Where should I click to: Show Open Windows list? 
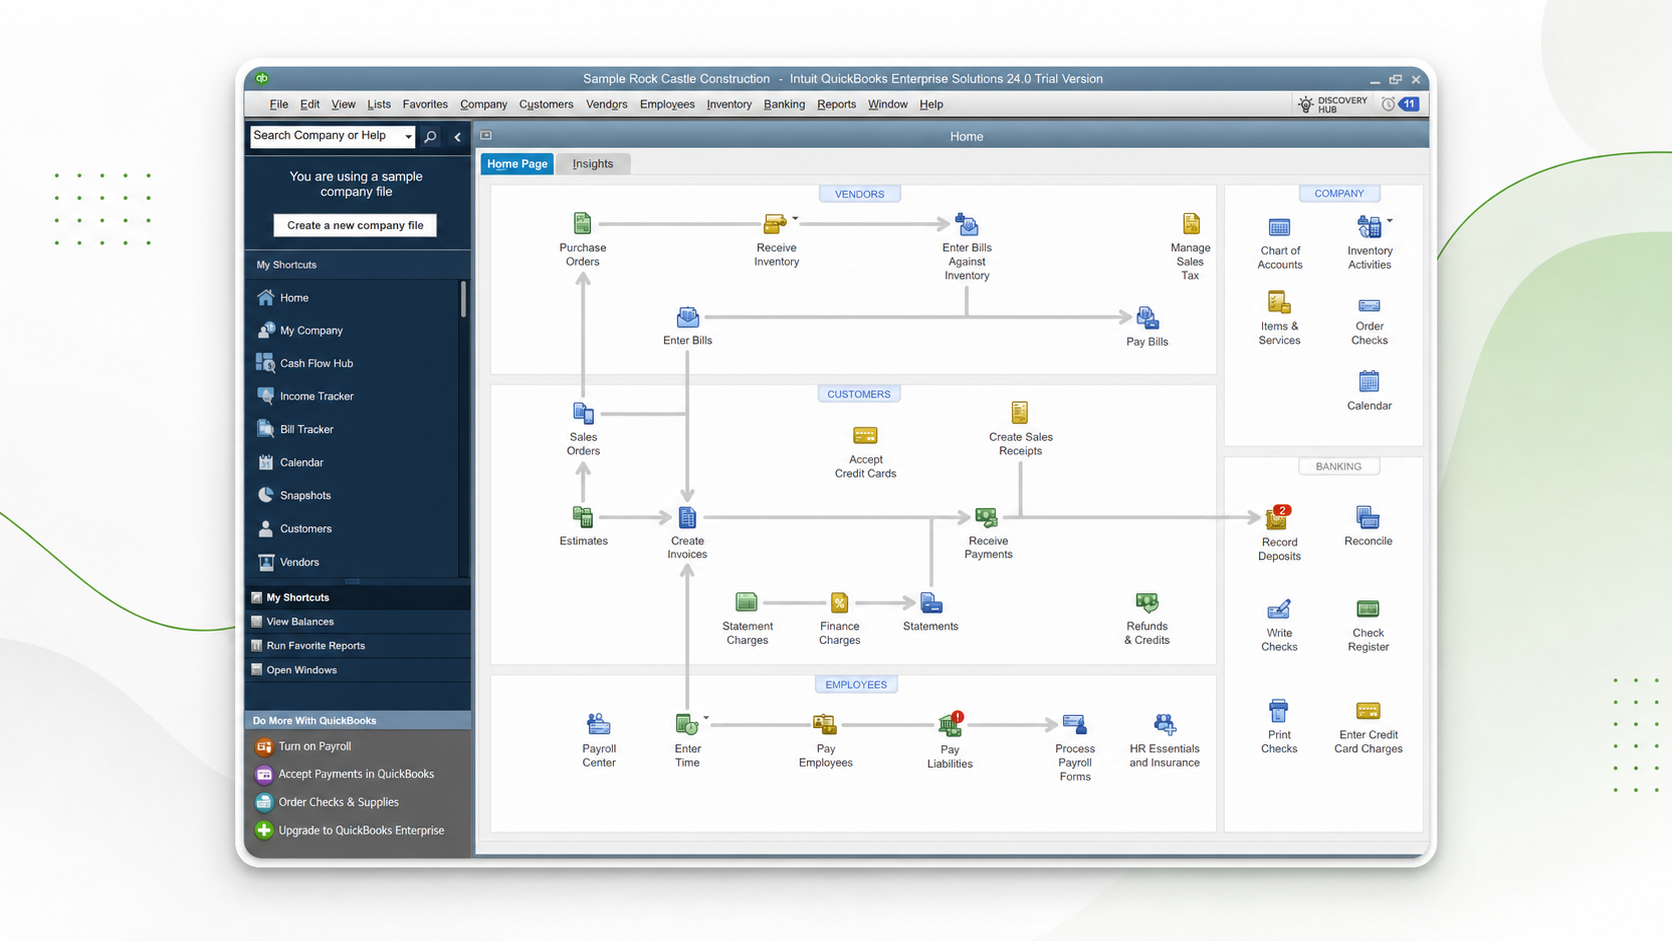(357, 670)
